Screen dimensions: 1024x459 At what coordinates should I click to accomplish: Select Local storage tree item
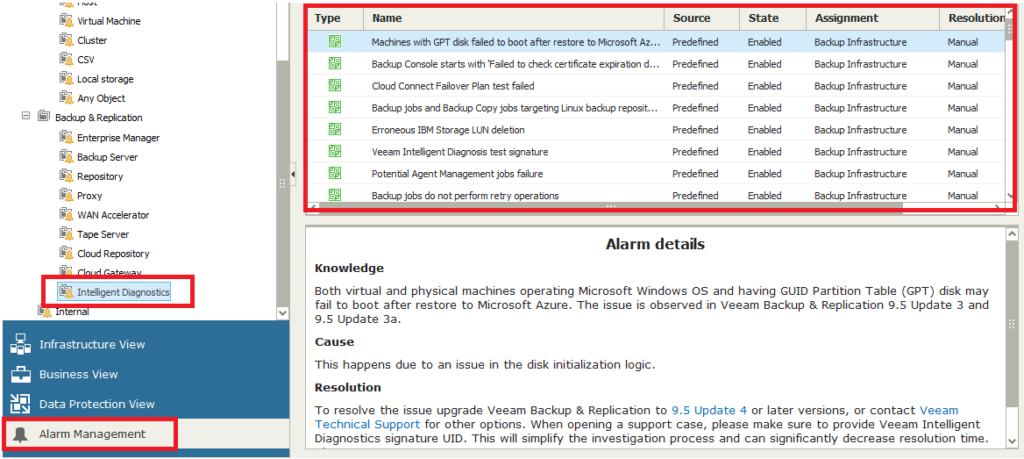pyautogui.click(x=105, y=79)
